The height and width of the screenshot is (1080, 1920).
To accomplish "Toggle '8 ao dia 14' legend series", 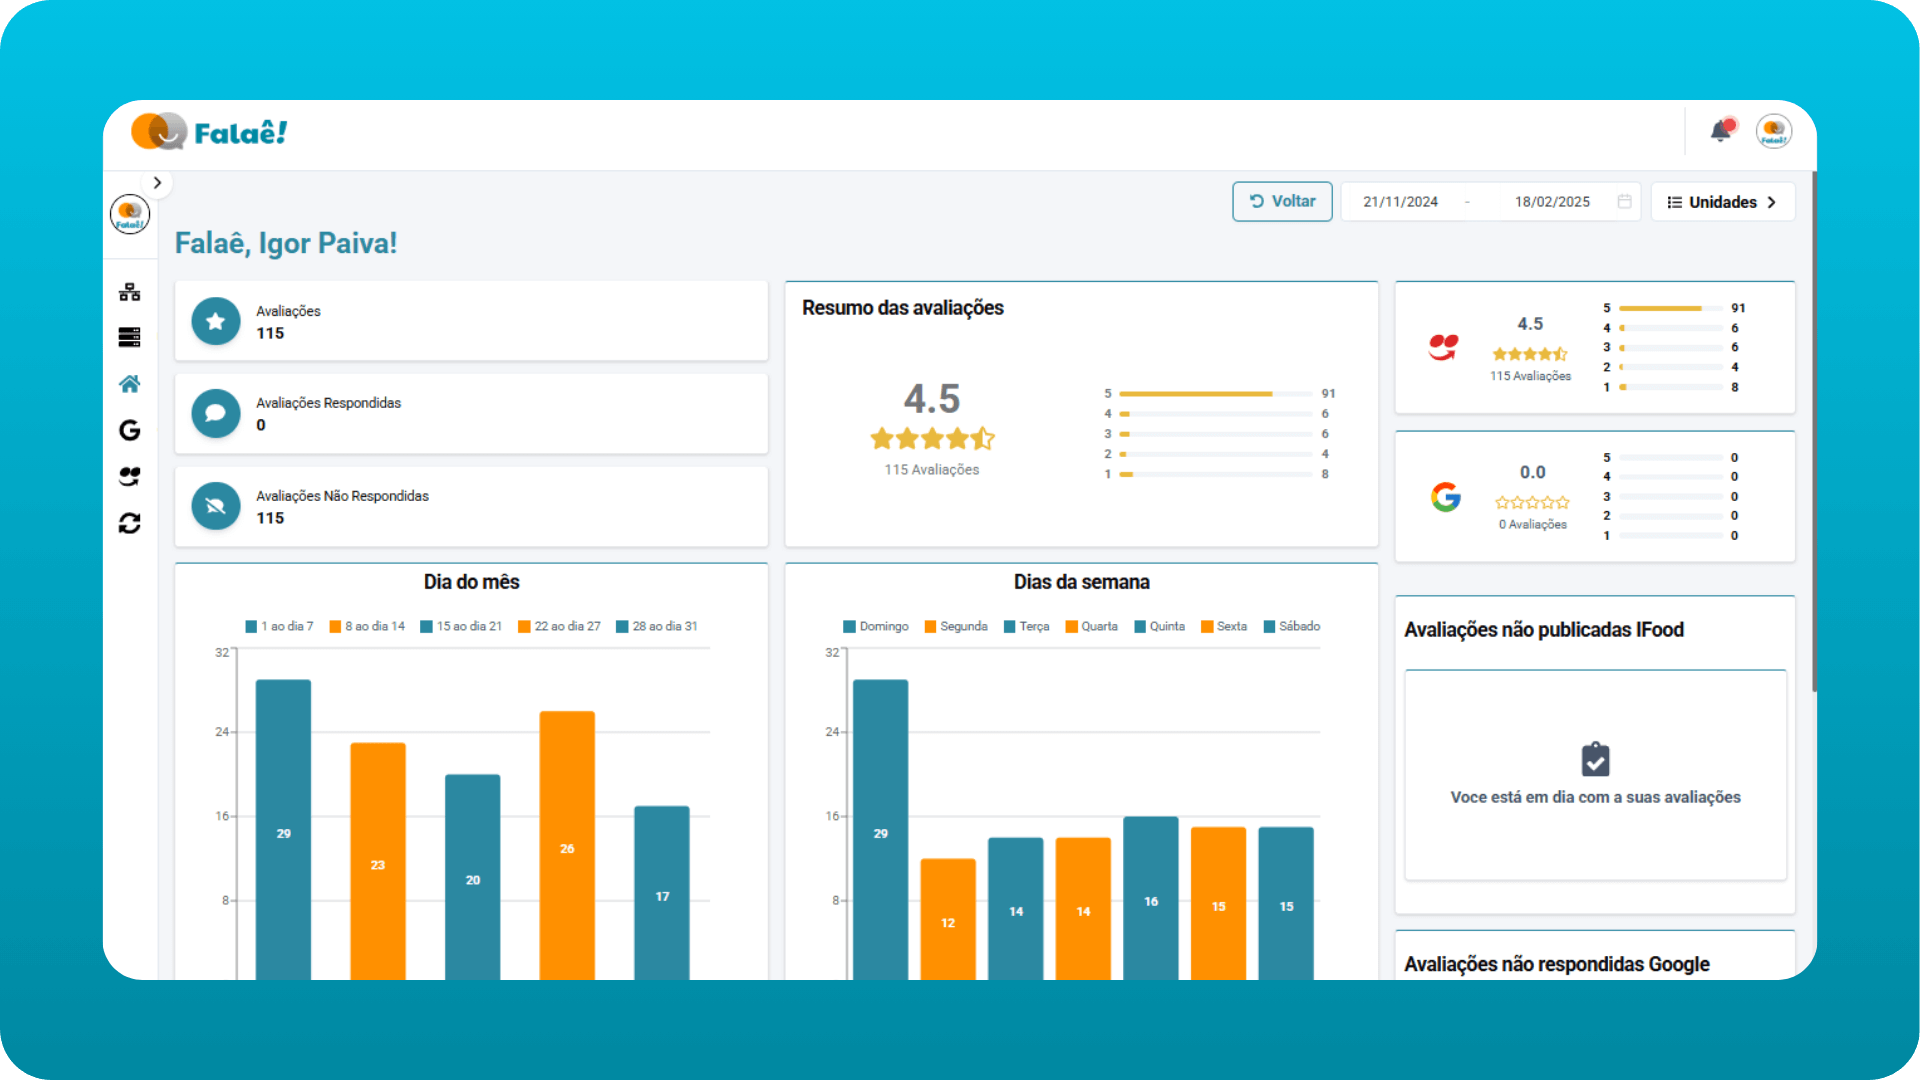I will click(x=367, y=627).
